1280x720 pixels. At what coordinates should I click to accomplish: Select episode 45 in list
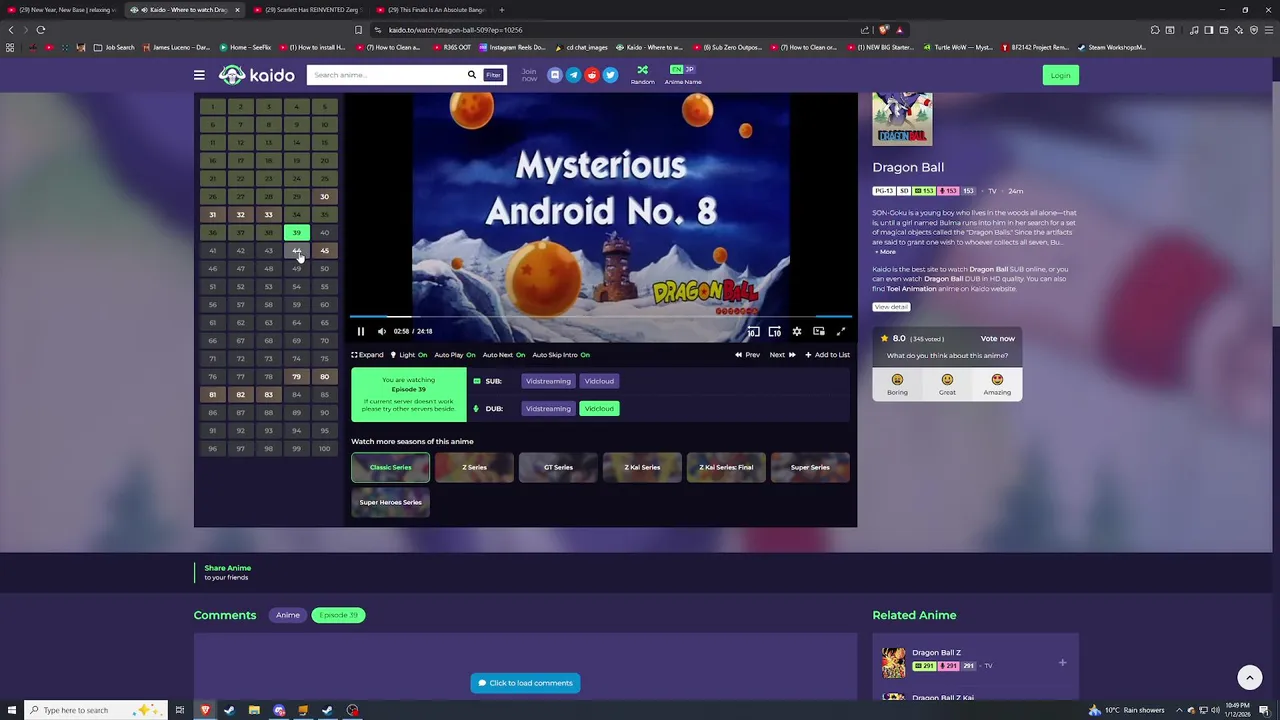click(x=324, y=251)
